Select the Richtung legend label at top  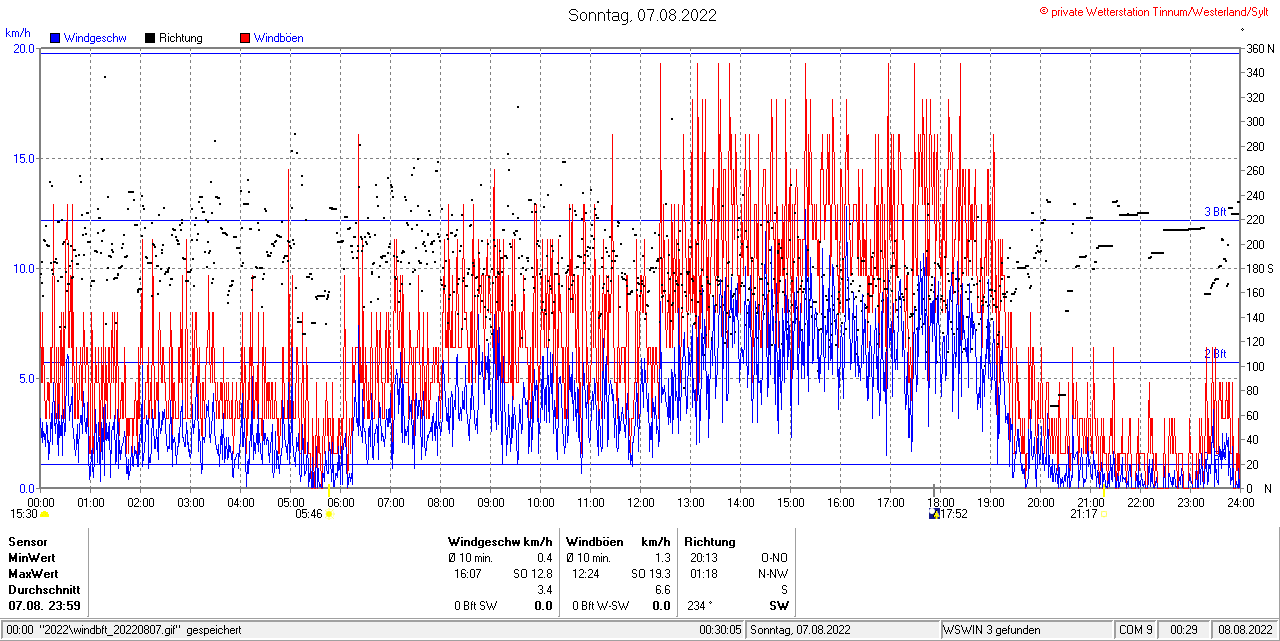pyautogui.click(x=181, y=38)
